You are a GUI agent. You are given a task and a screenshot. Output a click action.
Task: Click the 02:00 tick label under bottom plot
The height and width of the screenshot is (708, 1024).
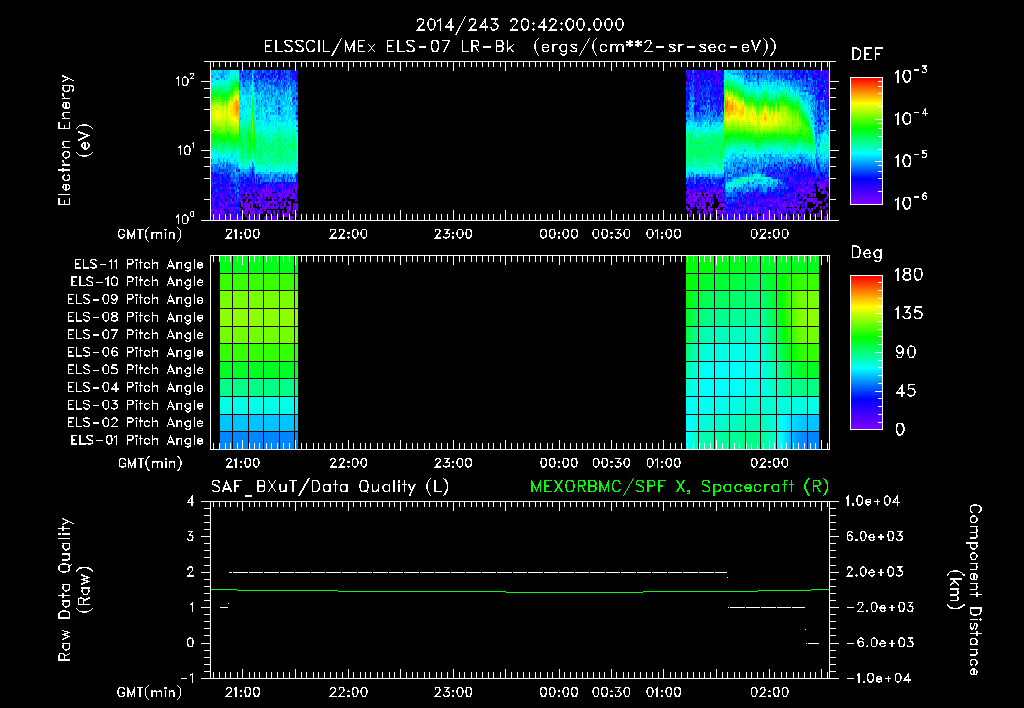point(769,692)
